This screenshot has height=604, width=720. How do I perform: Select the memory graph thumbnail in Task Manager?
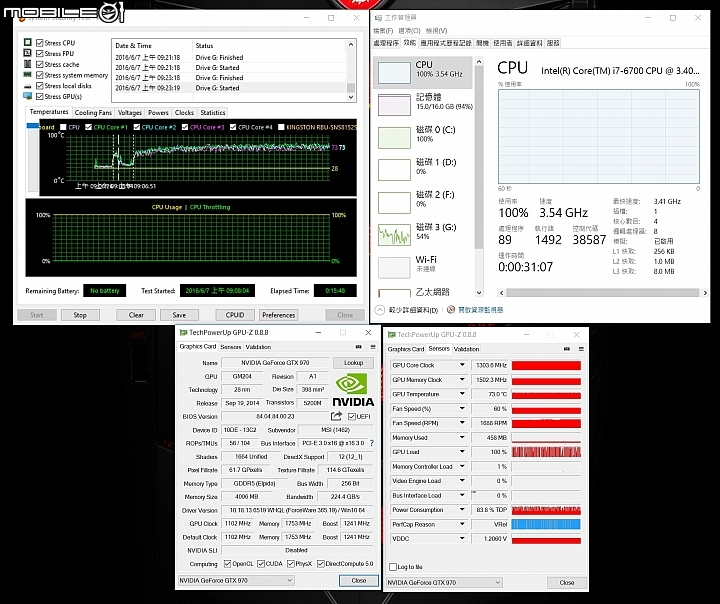pyautogui.click(x=394, y=105)
